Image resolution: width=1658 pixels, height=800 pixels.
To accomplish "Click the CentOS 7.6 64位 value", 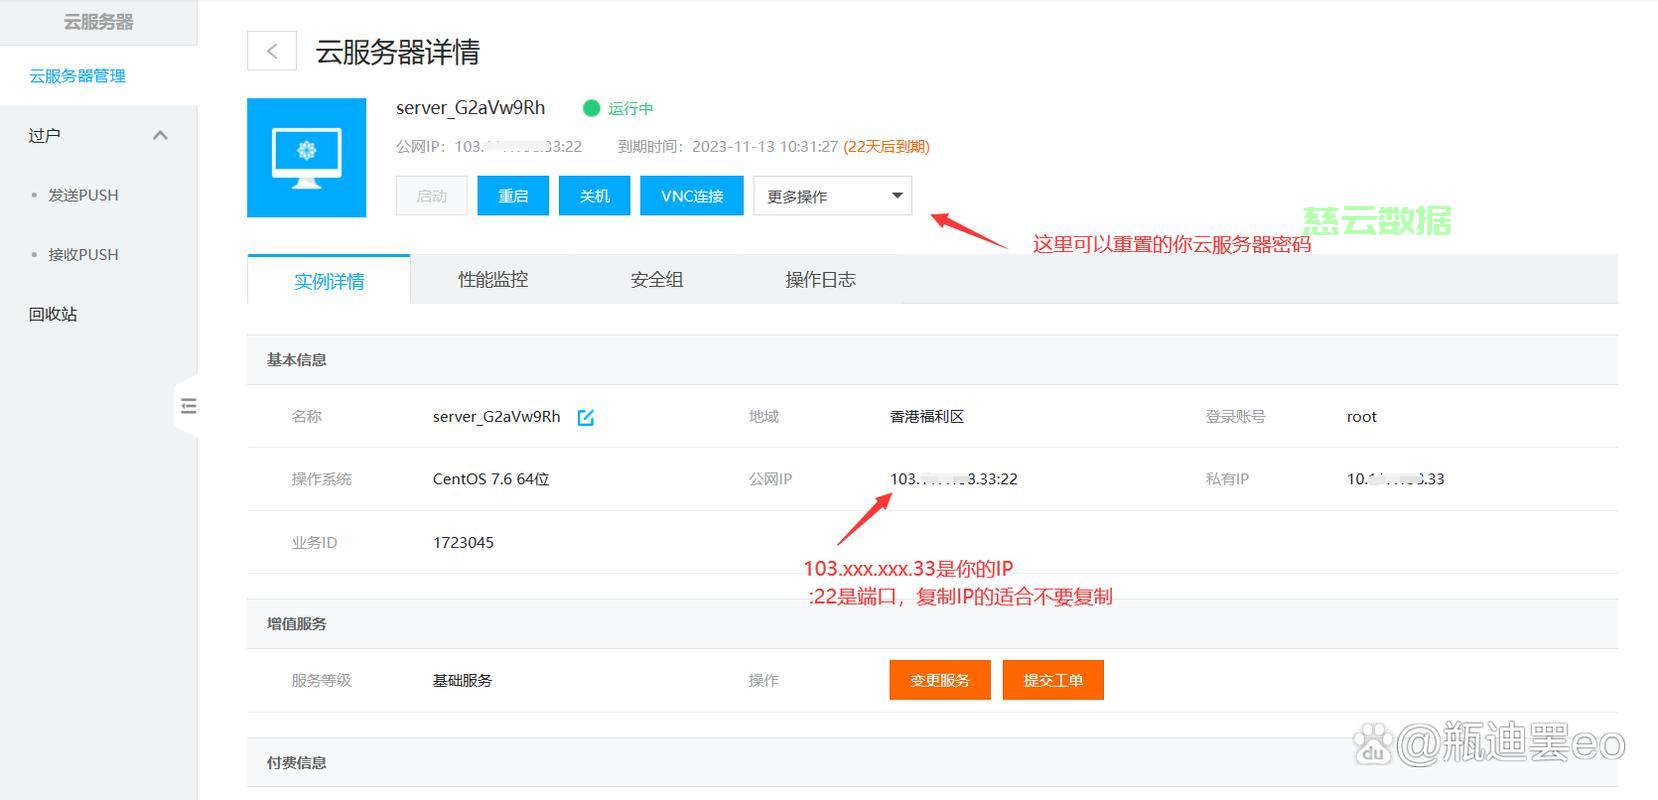I will click(x=491, y=479).
